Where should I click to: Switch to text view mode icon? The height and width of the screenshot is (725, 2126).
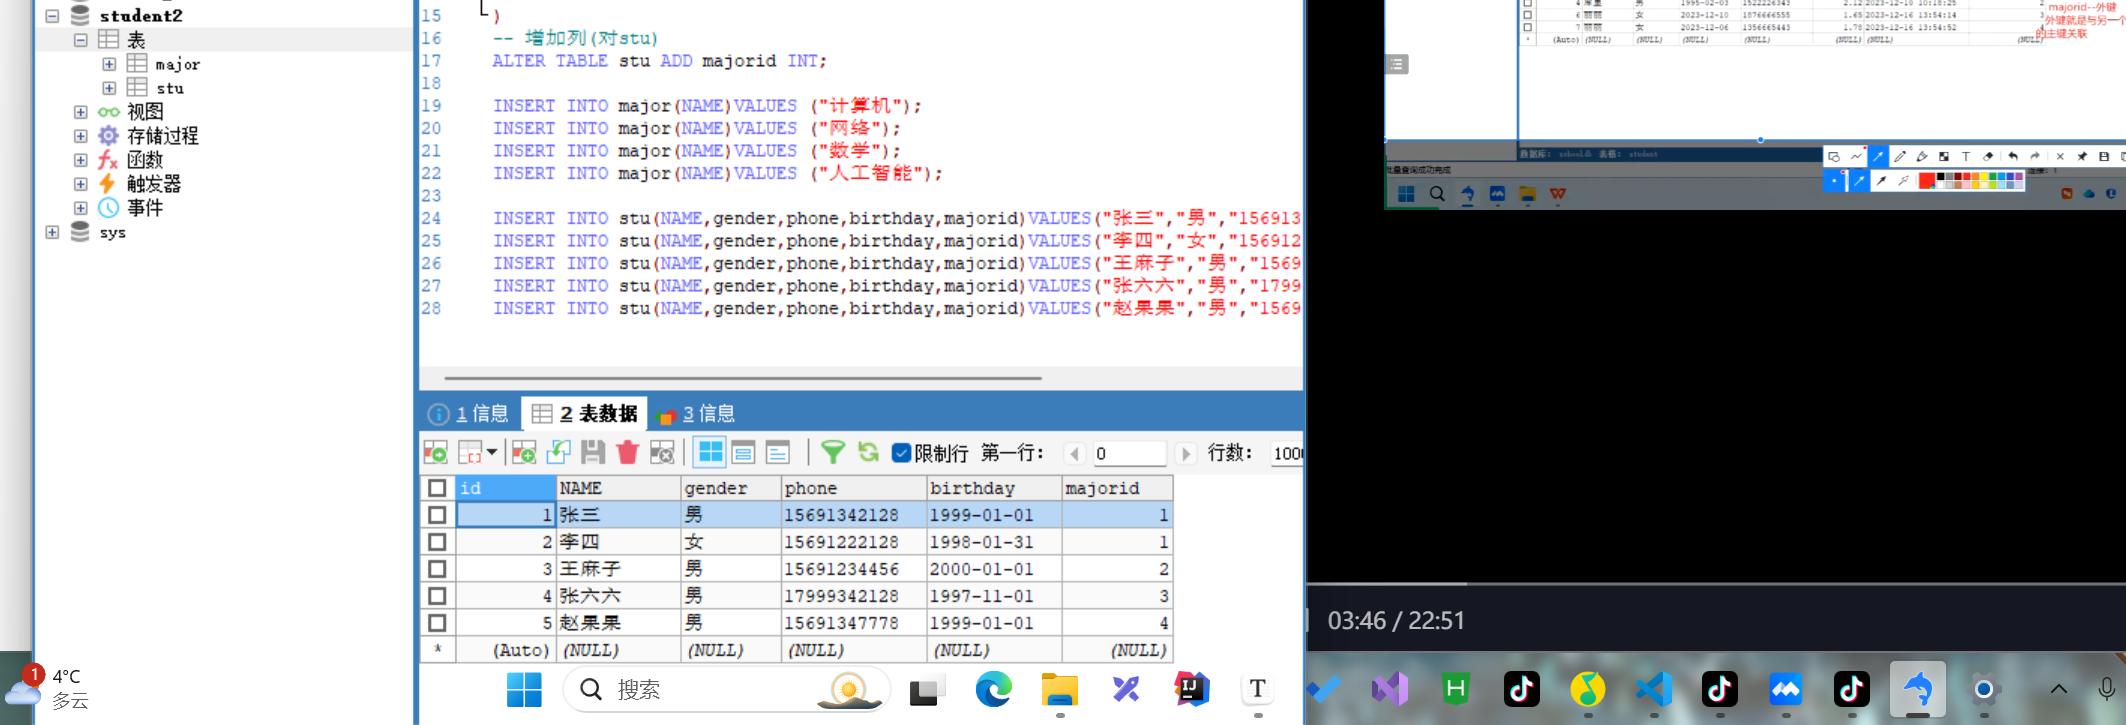(x=777, y=453)
